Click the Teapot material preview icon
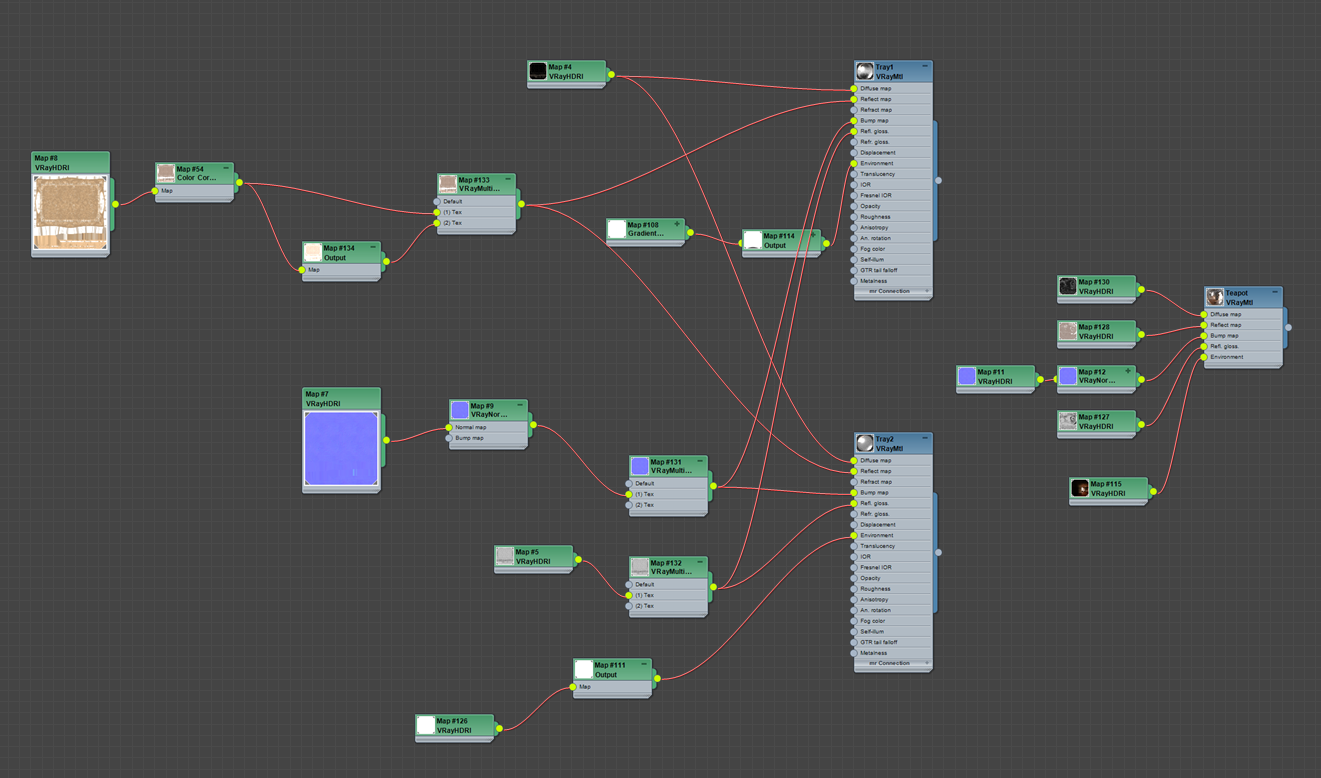The image size is (1321, 778). (1215, 297)
